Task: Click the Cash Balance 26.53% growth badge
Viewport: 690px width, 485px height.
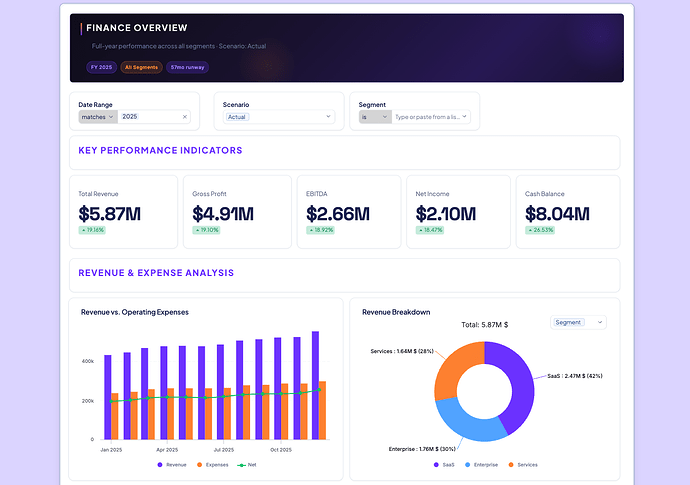Action: pyautogui.click(x=540, y=230)
